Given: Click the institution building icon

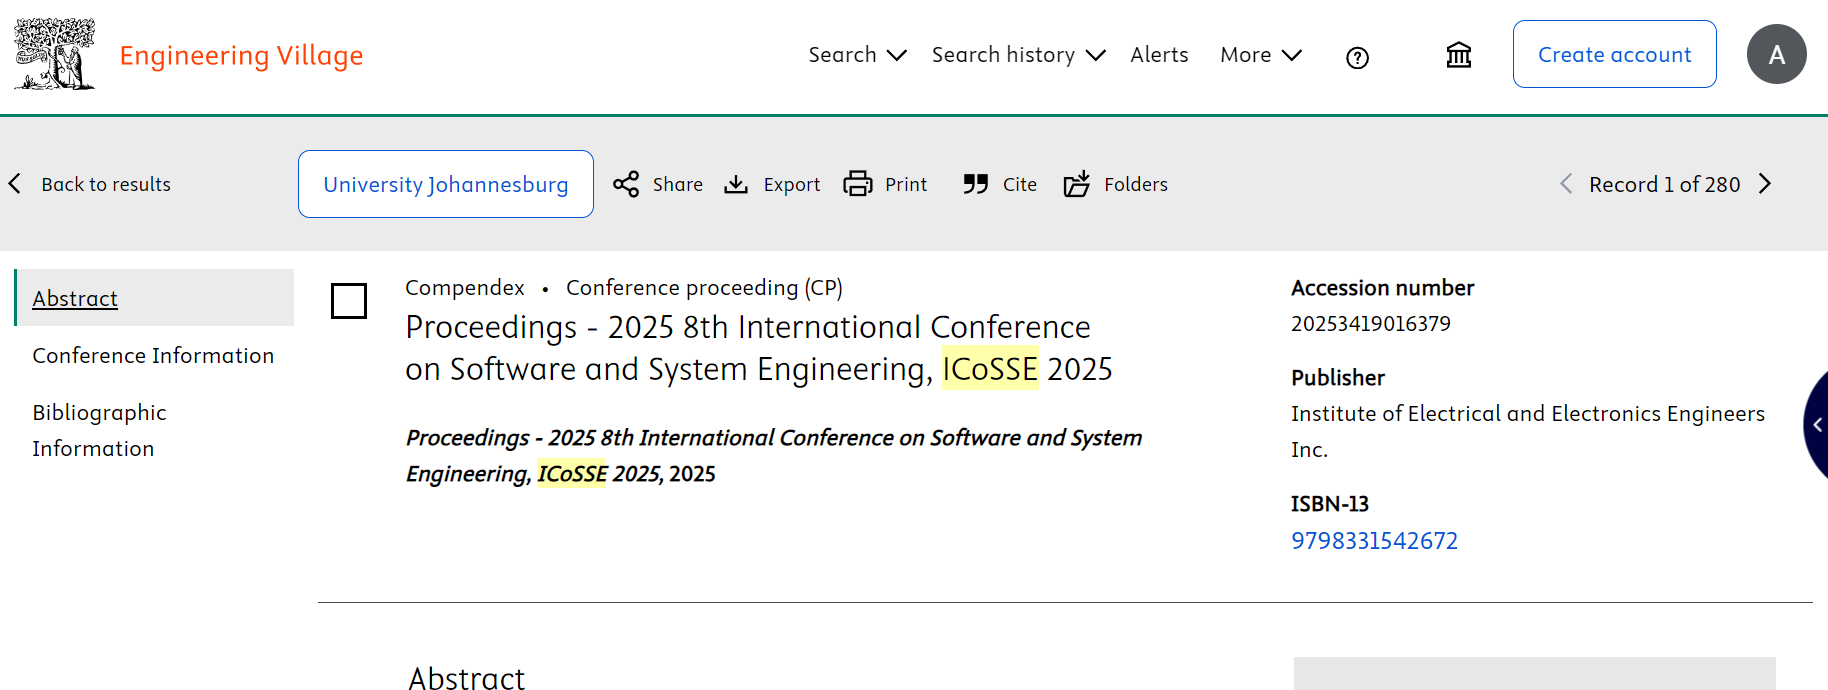Looking at the screenshot, I should [1459, 55].
